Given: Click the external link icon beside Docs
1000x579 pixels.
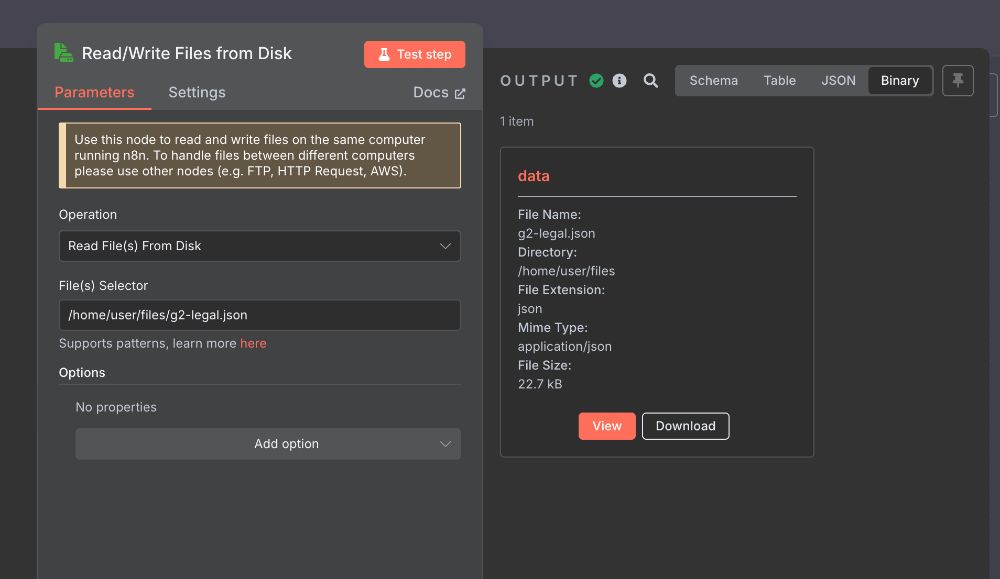Looking at the screenshot, I should click(x=460, y=92).
